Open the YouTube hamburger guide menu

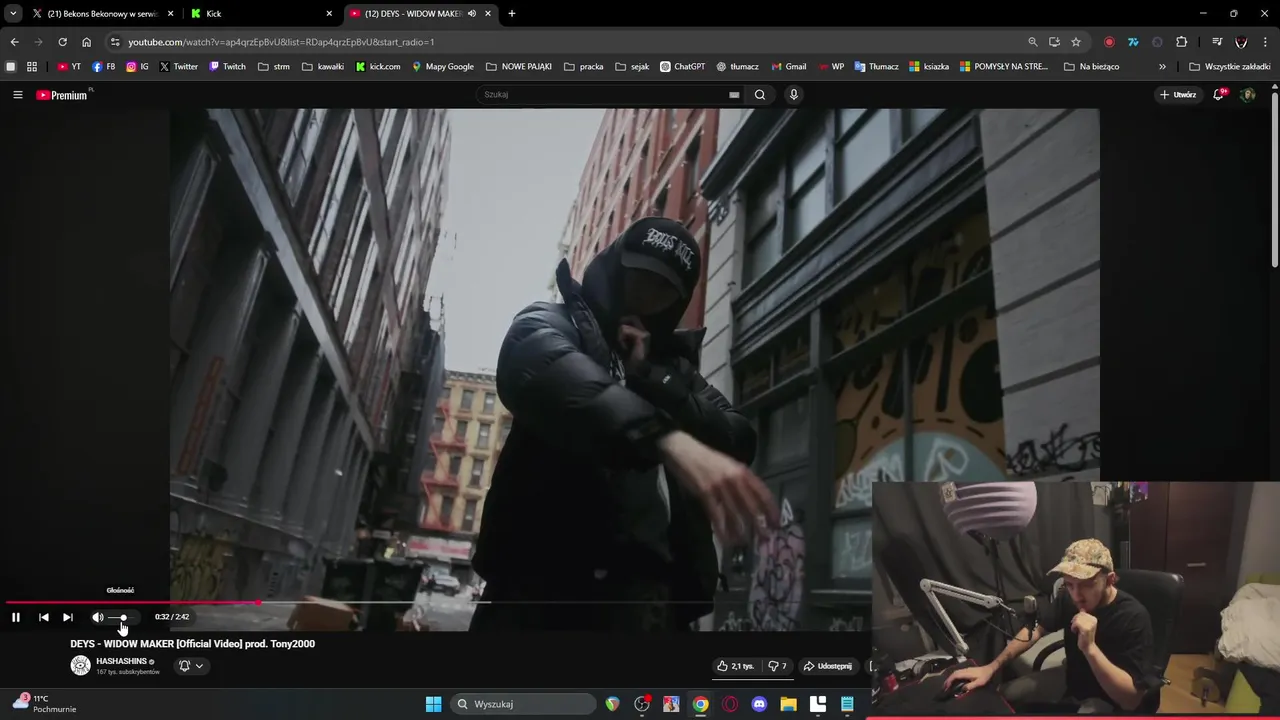[x=17, y=94]
